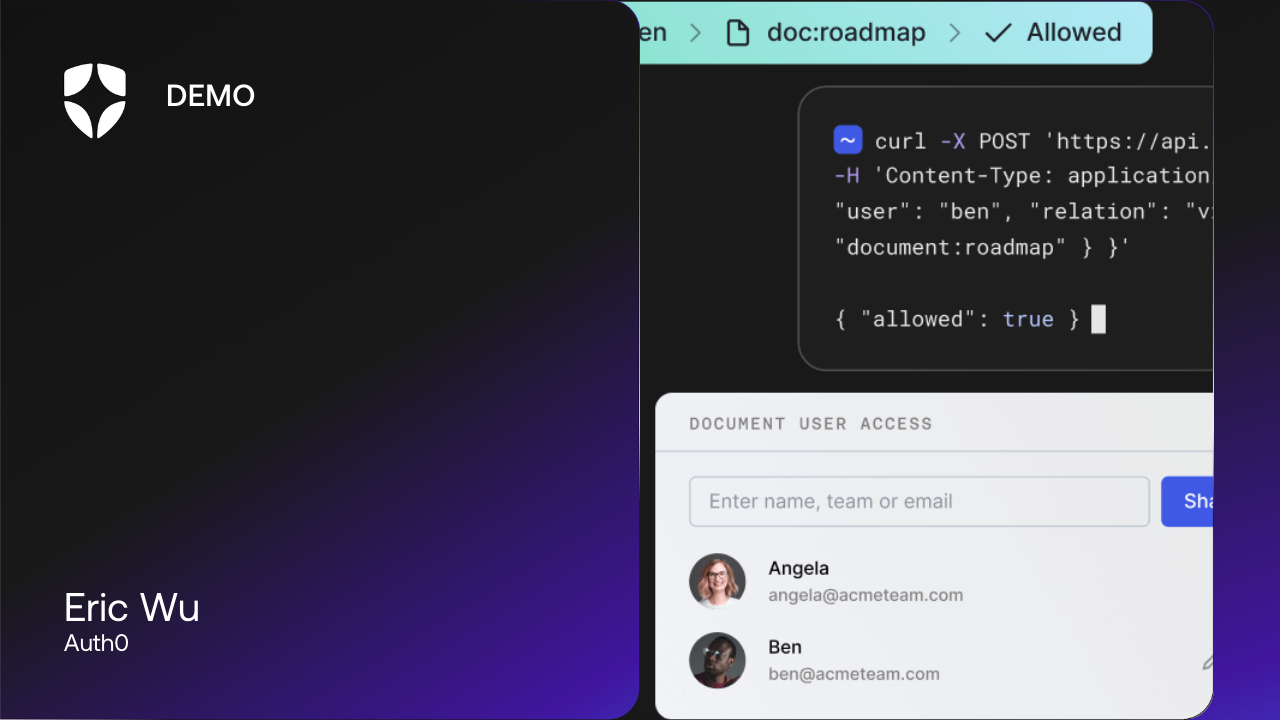
Task: Click the chevron arrow before doc:roadmap
Action: click(695, 33)
